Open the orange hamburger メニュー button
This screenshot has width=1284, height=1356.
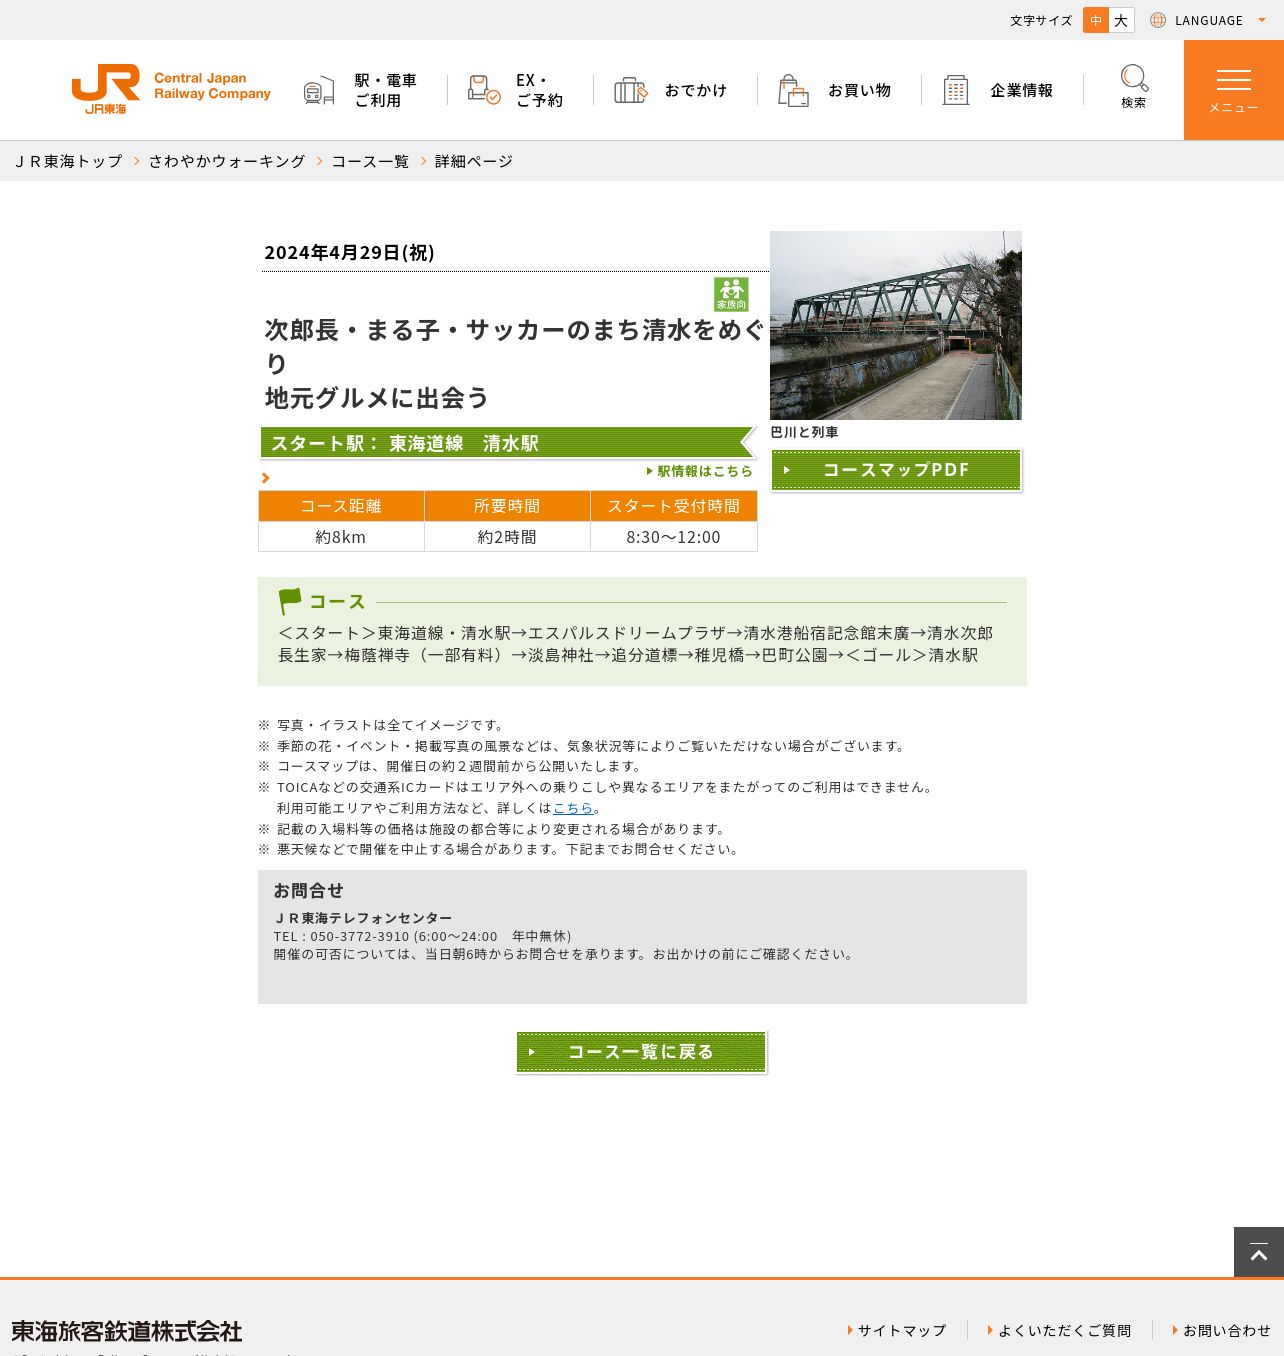(x=1234, y=90)
